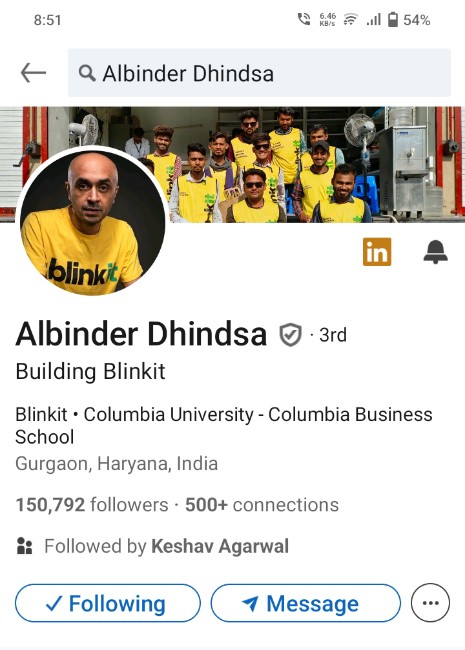Toggle the Following button
This screenshot has width=465, height=650.
(x=108, y=603)
